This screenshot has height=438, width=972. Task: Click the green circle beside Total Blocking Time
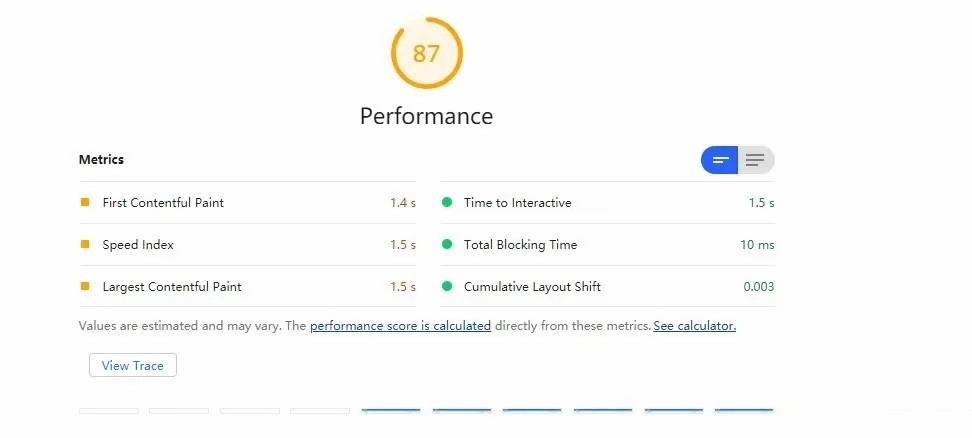point(447,244)
